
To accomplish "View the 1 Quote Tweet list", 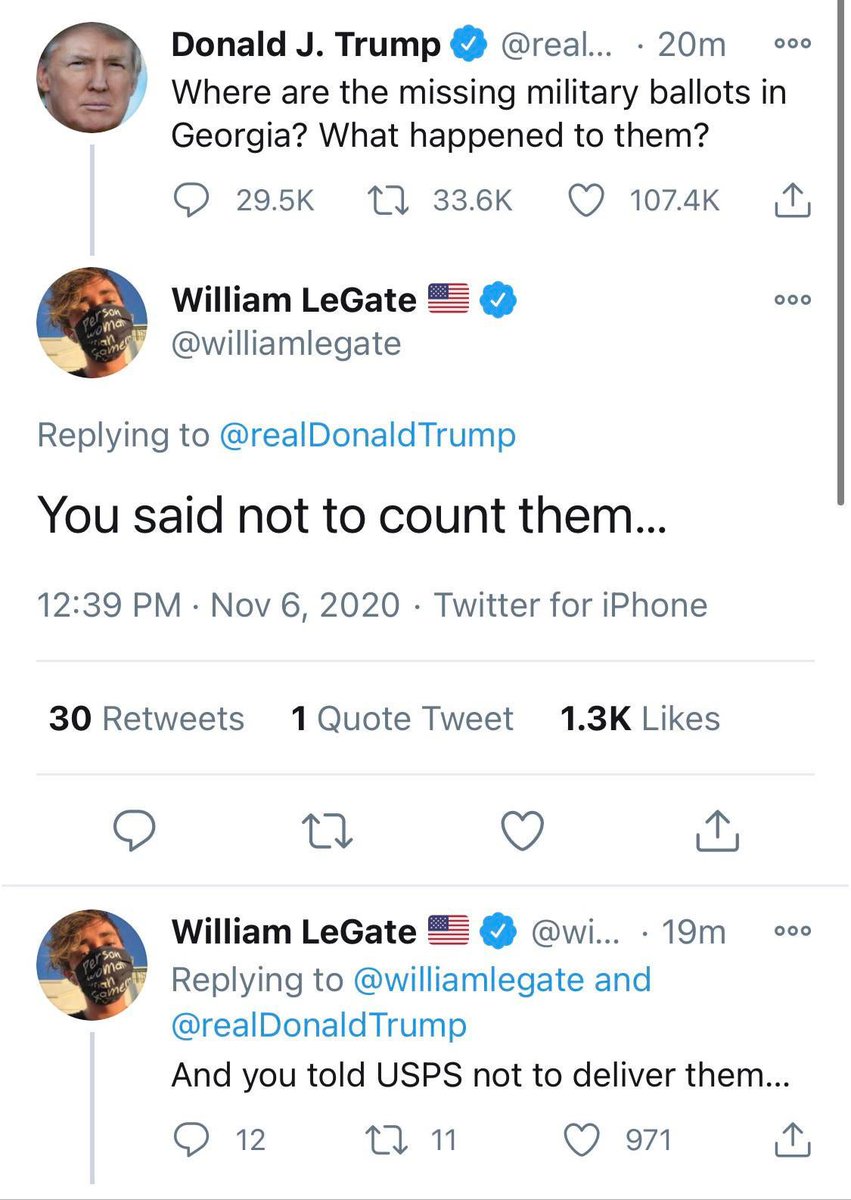I will point(402,718).
